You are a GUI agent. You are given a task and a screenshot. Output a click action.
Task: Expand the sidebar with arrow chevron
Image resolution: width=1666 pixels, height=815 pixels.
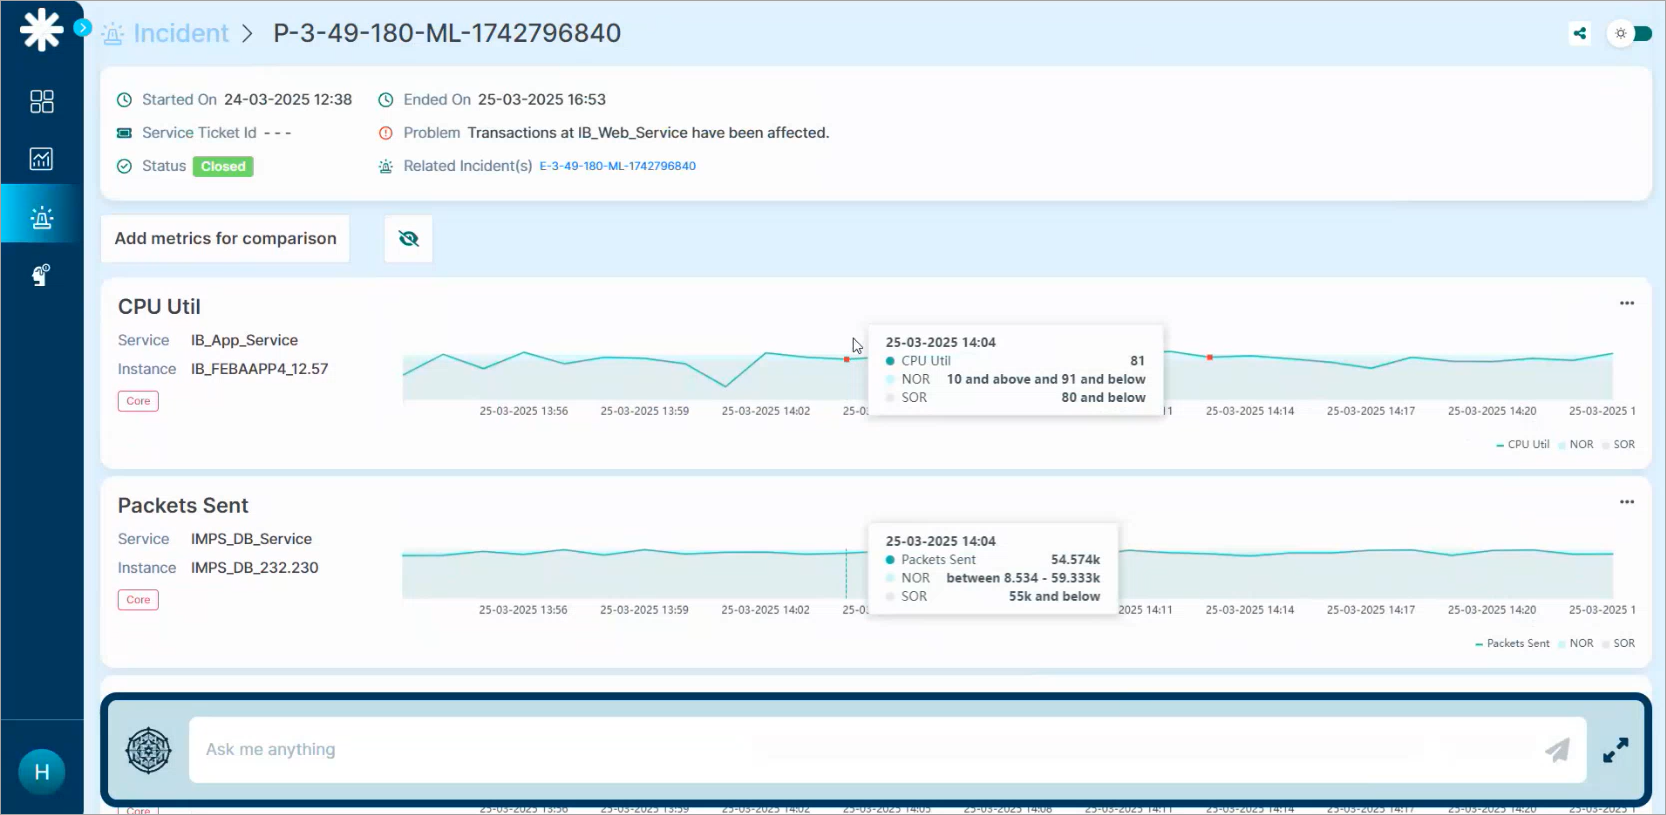(x=83, y=28)
